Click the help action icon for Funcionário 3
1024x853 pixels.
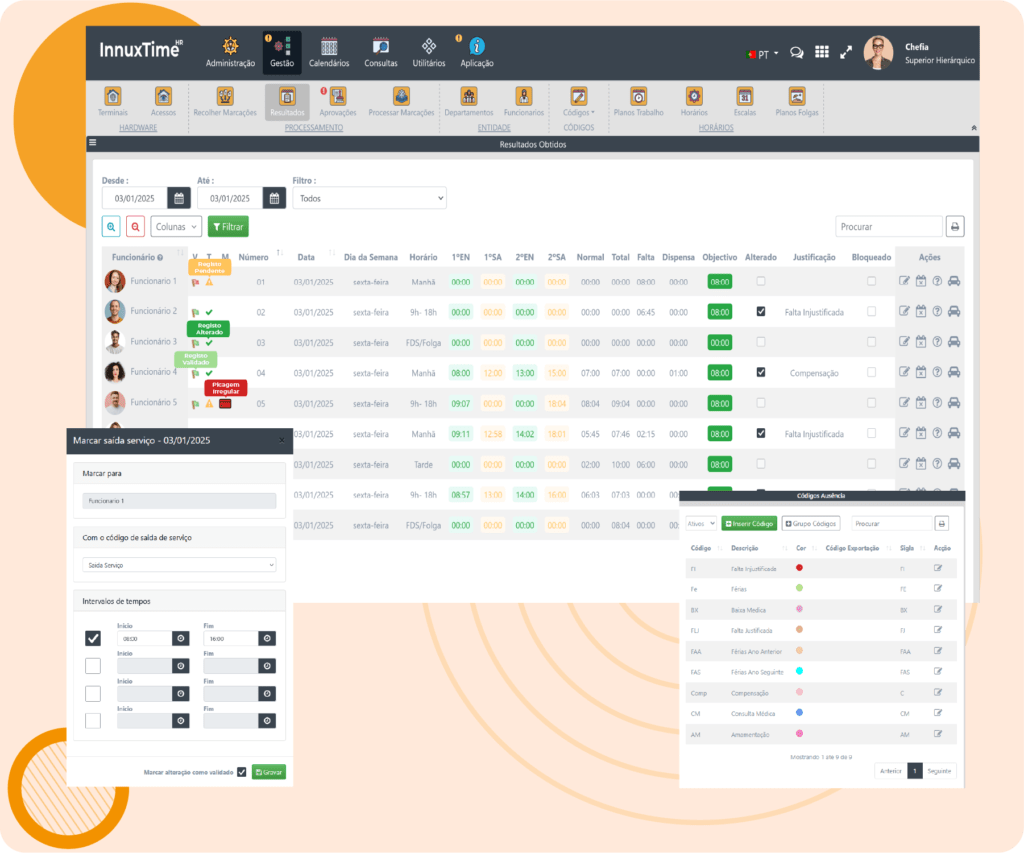(937, 342)
